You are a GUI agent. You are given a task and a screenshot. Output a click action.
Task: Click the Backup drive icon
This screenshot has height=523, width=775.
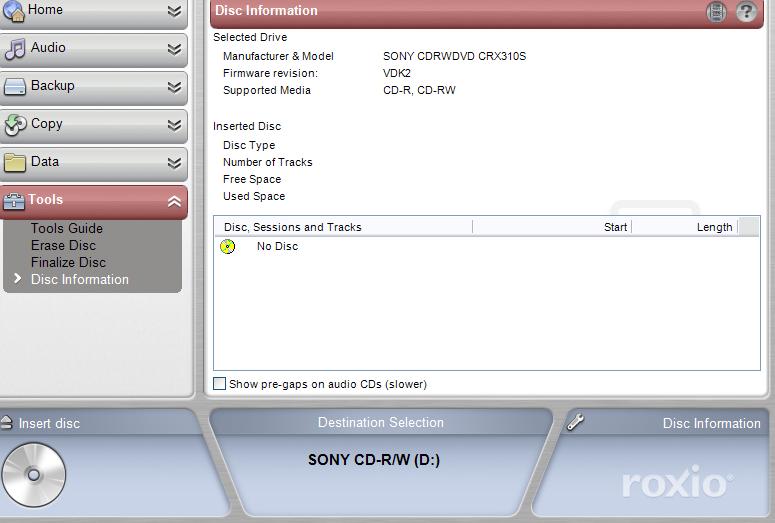(14, 87)
